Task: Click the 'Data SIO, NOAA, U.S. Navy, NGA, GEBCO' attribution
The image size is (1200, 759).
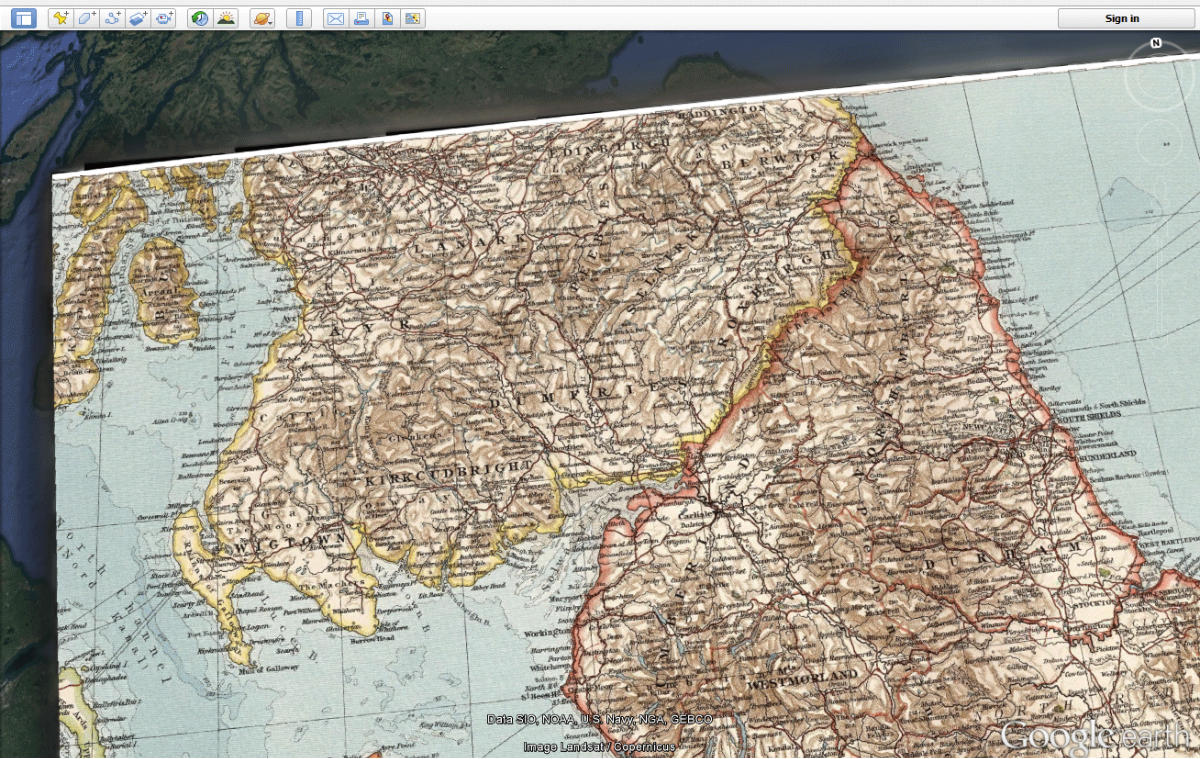Action: pyautogui.click(x=600, y=719)
